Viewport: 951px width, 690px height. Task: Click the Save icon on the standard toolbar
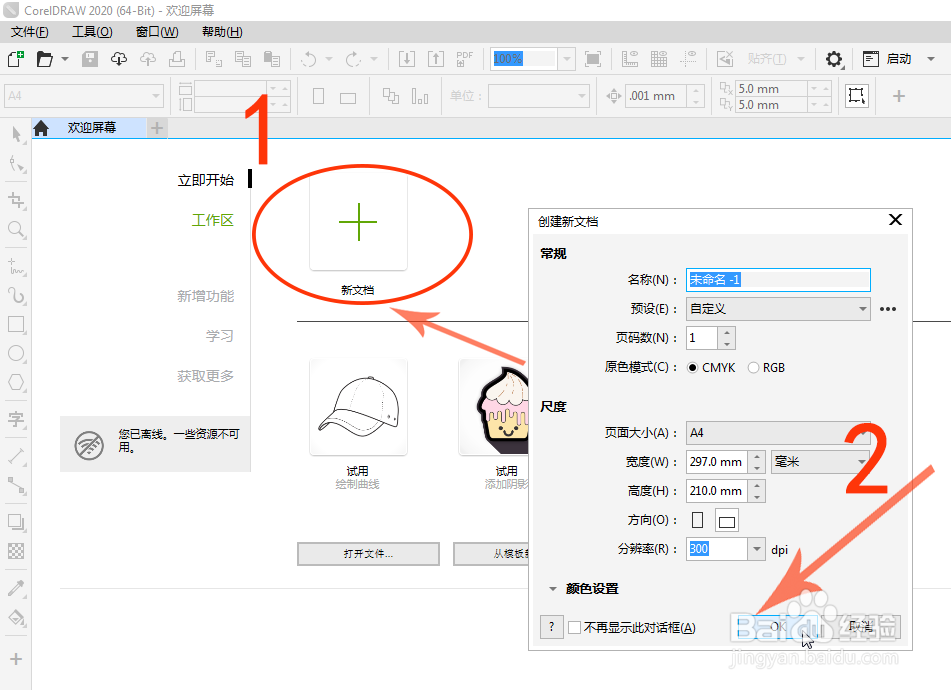click(90, 59)
